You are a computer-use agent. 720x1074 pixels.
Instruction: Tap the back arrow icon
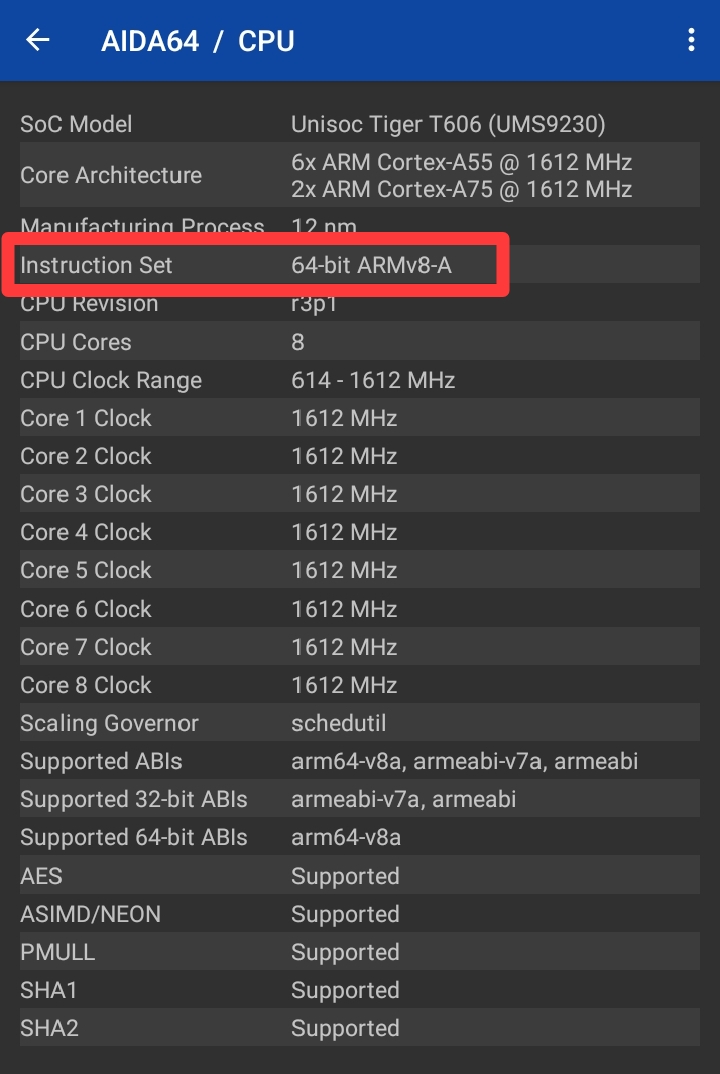pos(38,40)
